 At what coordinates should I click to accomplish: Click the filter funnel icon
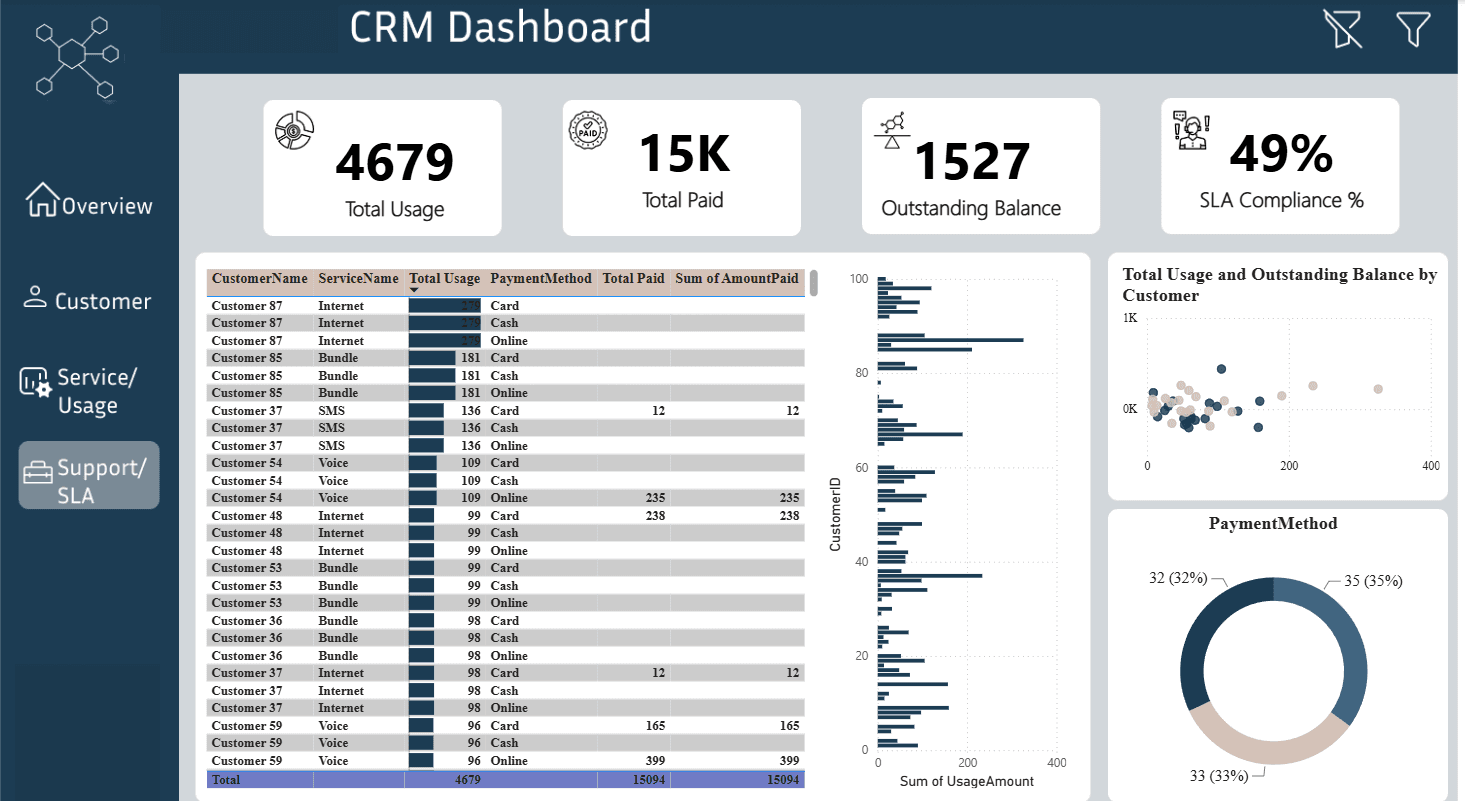pyautogui.click(x=1413, y=29)
